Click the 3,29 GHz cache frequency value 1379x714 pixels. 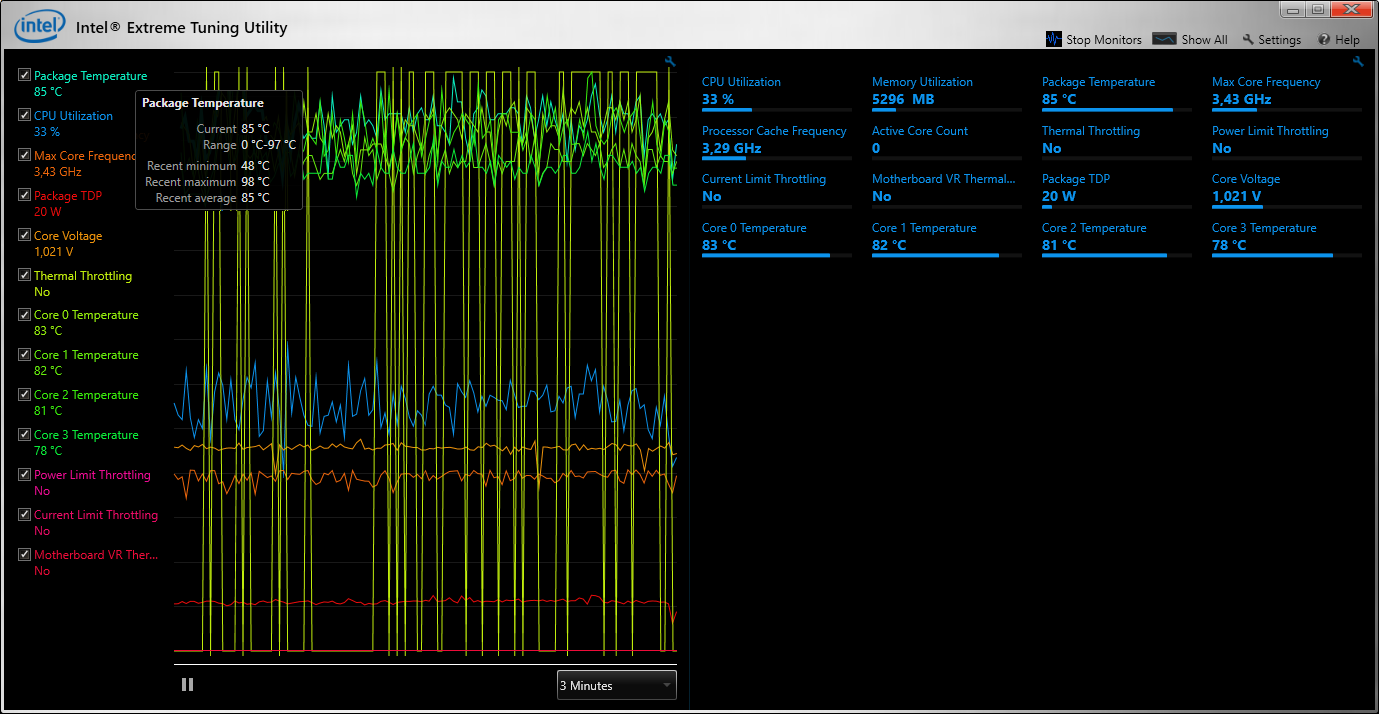point(731,148)
